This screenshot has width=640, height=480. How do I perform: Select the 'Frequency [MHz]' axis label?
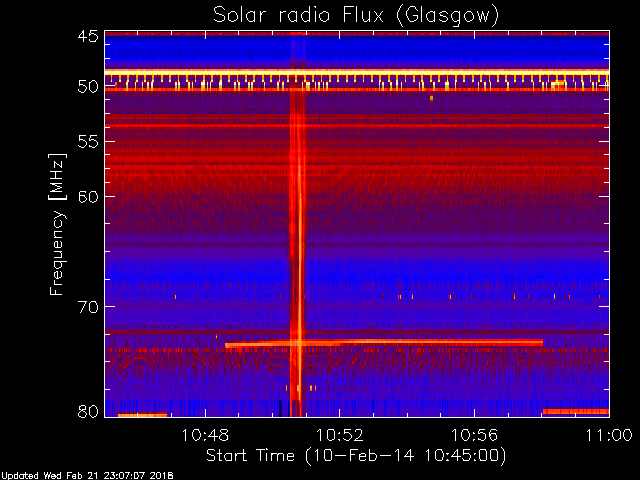pos(58,224)
